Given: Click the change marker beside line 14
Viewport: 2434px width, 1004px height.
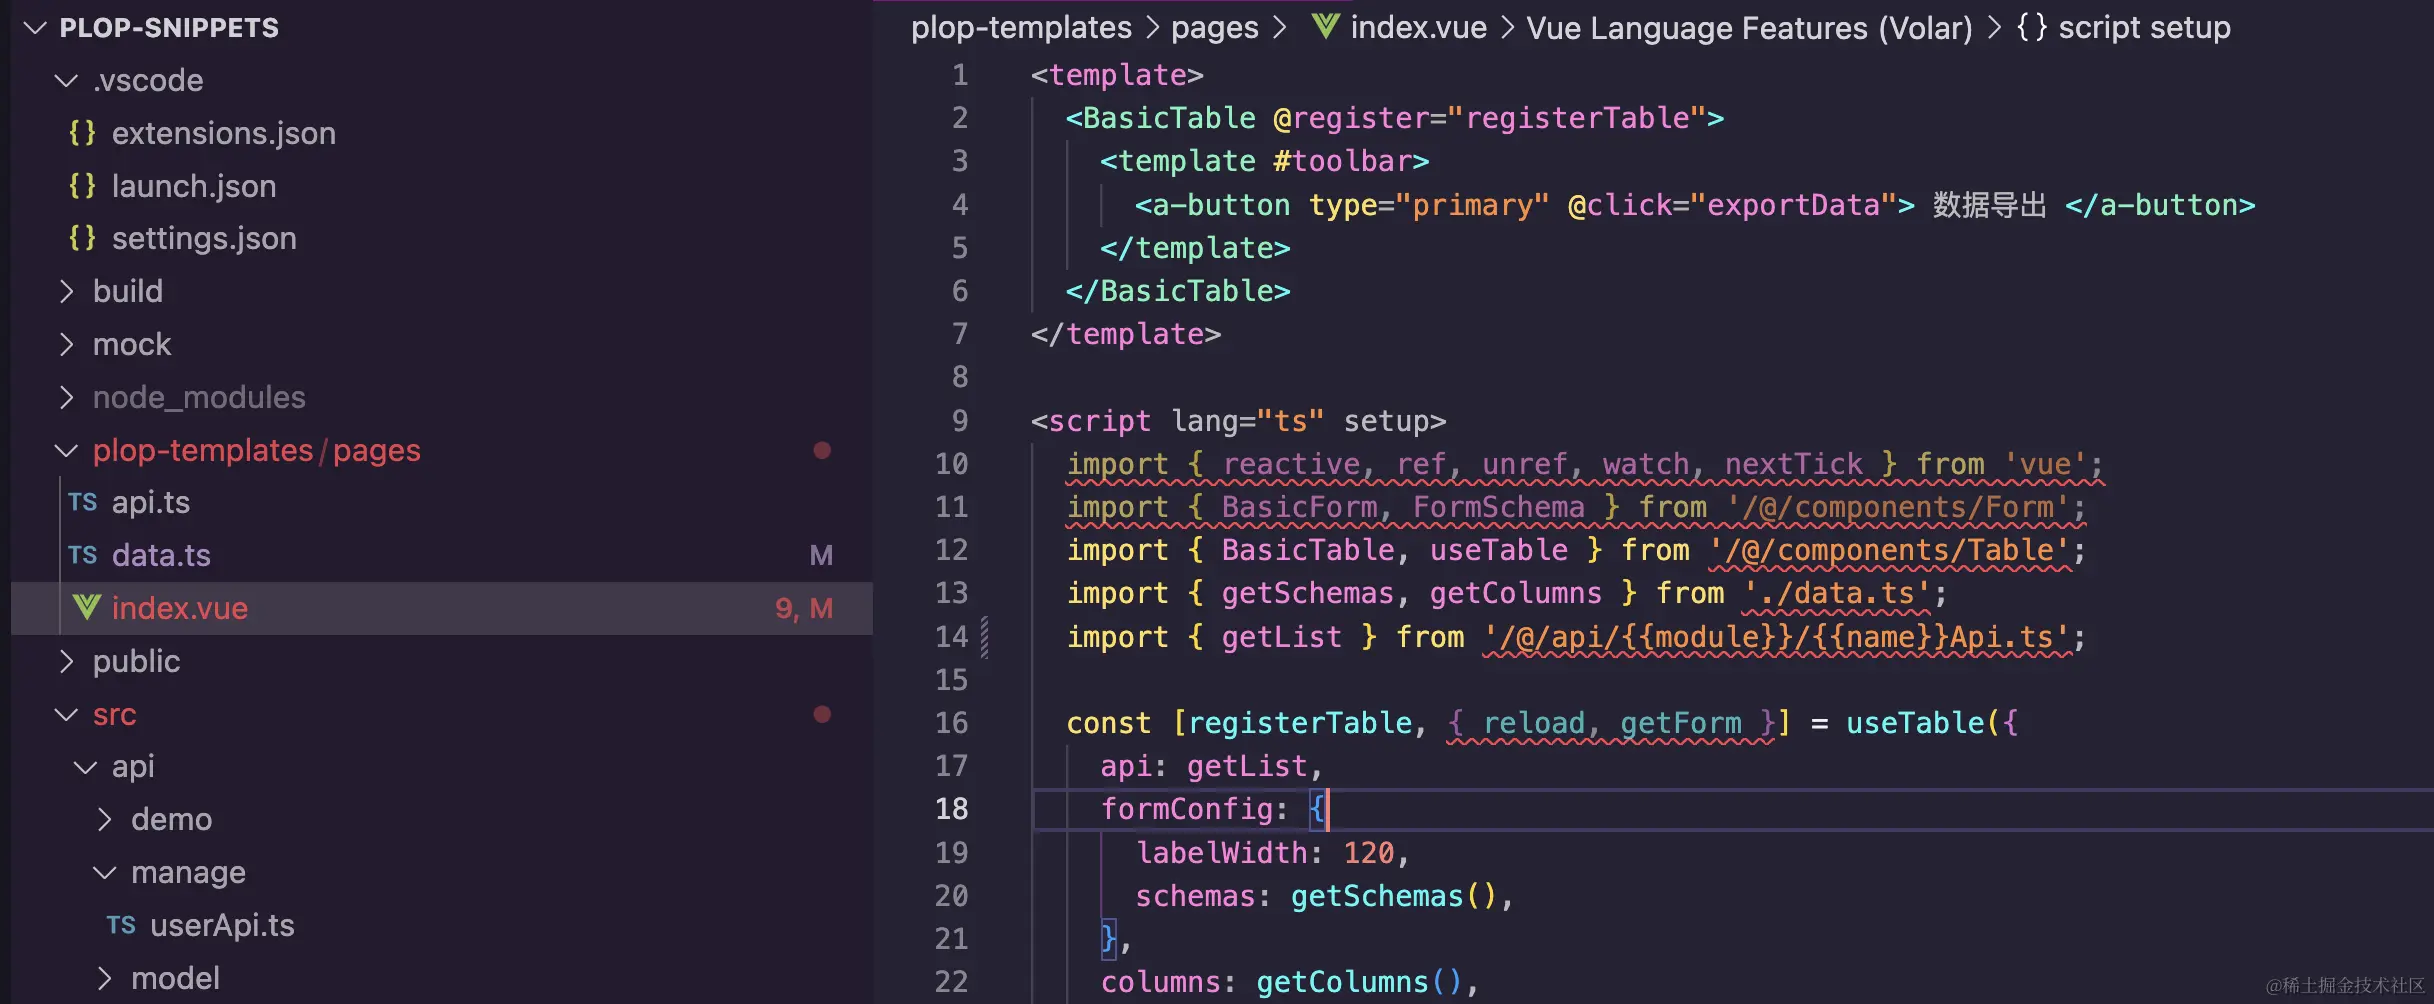Looking at the screenshot, I should pyautogui.click(x=985, y=637).
